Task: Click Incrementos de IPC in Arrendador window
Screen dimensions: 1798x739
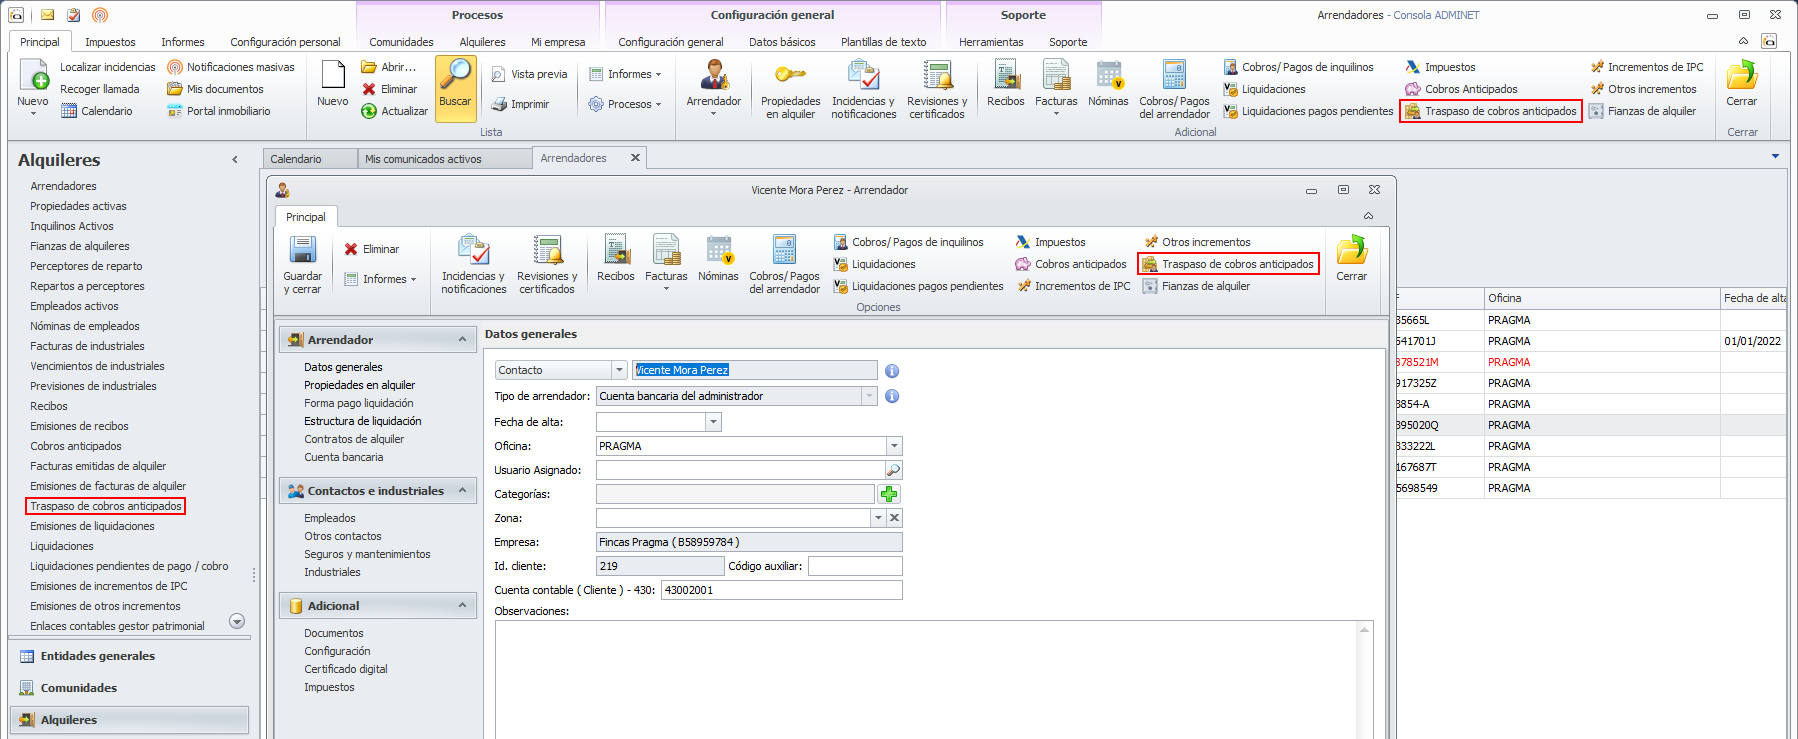Action: pyautogui.click(x=1073, y=286)
